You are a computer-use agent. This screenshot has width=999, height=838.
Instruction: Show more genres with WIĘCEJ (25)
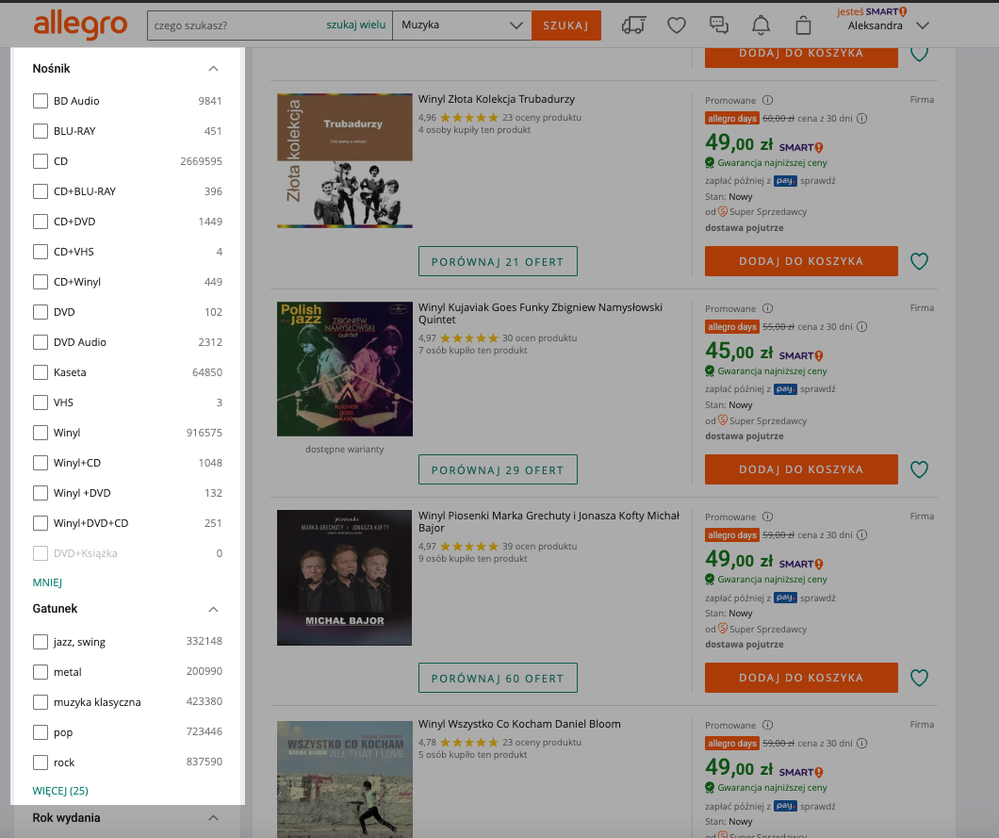coord(61,791)
